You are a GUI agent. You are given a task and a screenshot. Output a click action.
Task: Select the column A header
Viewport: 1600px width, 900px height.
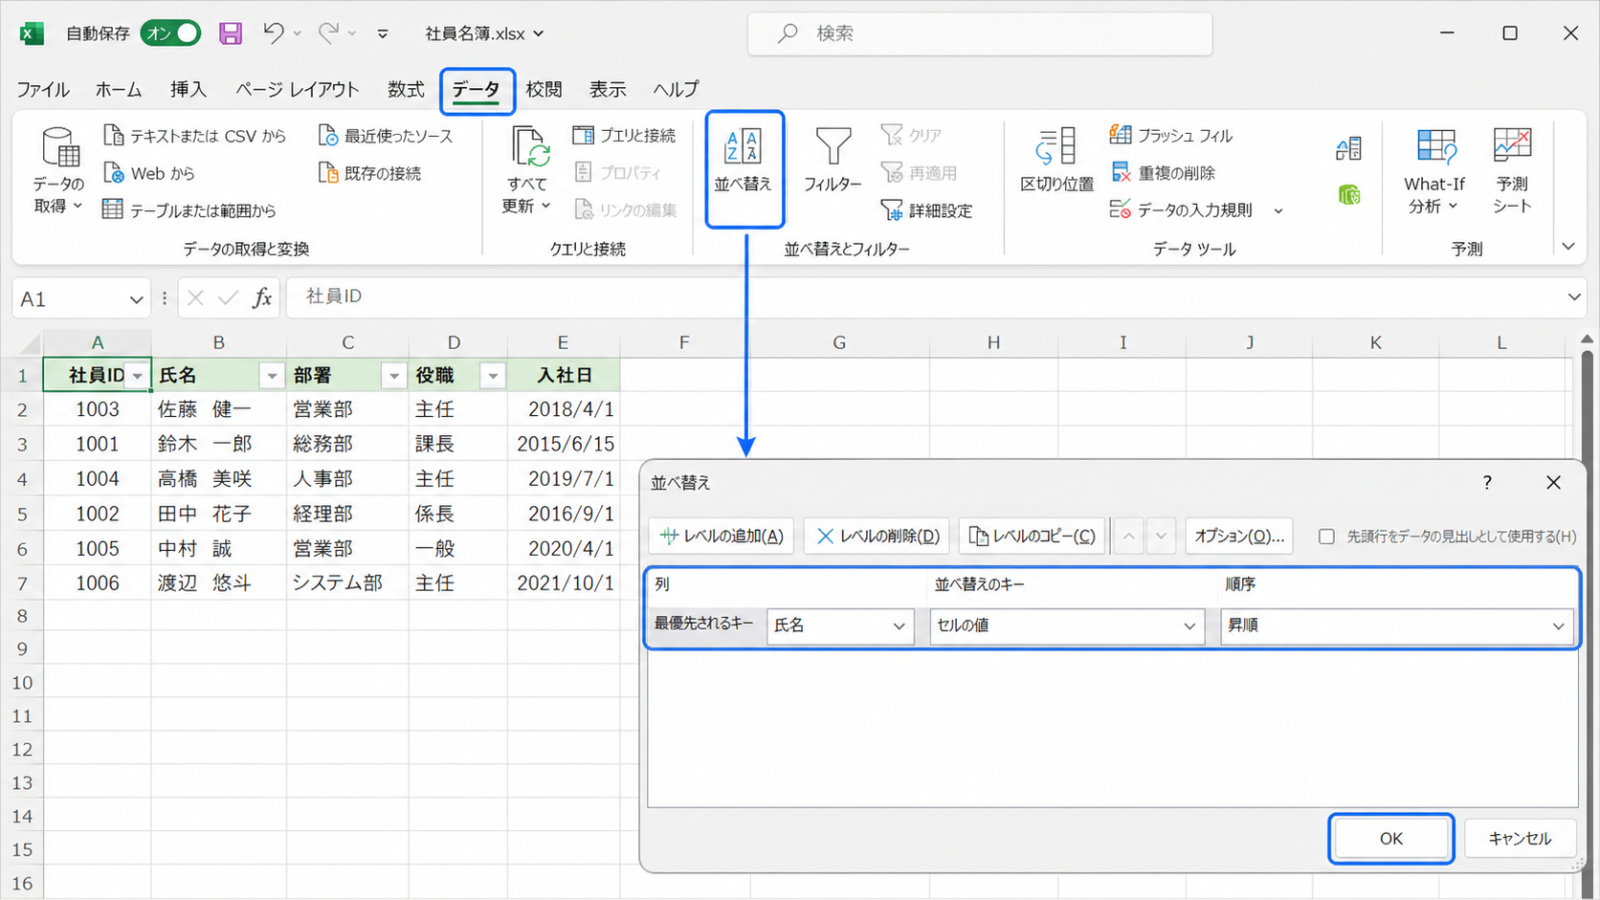[x=97, y=342]
